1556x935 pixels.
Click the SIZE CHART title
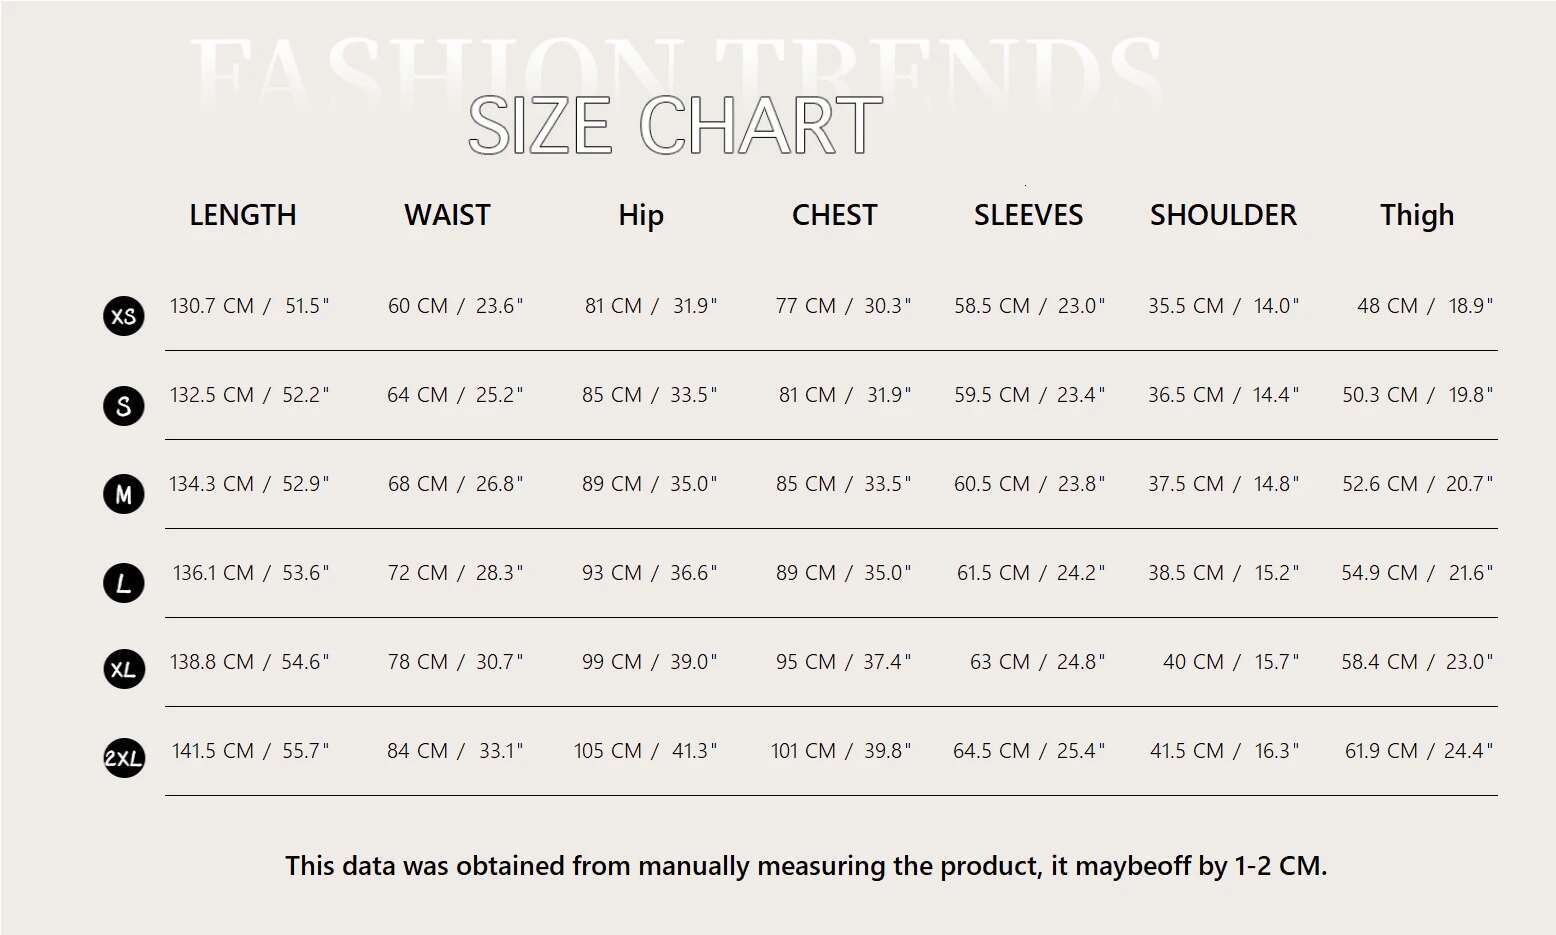(x=675, y=126)
